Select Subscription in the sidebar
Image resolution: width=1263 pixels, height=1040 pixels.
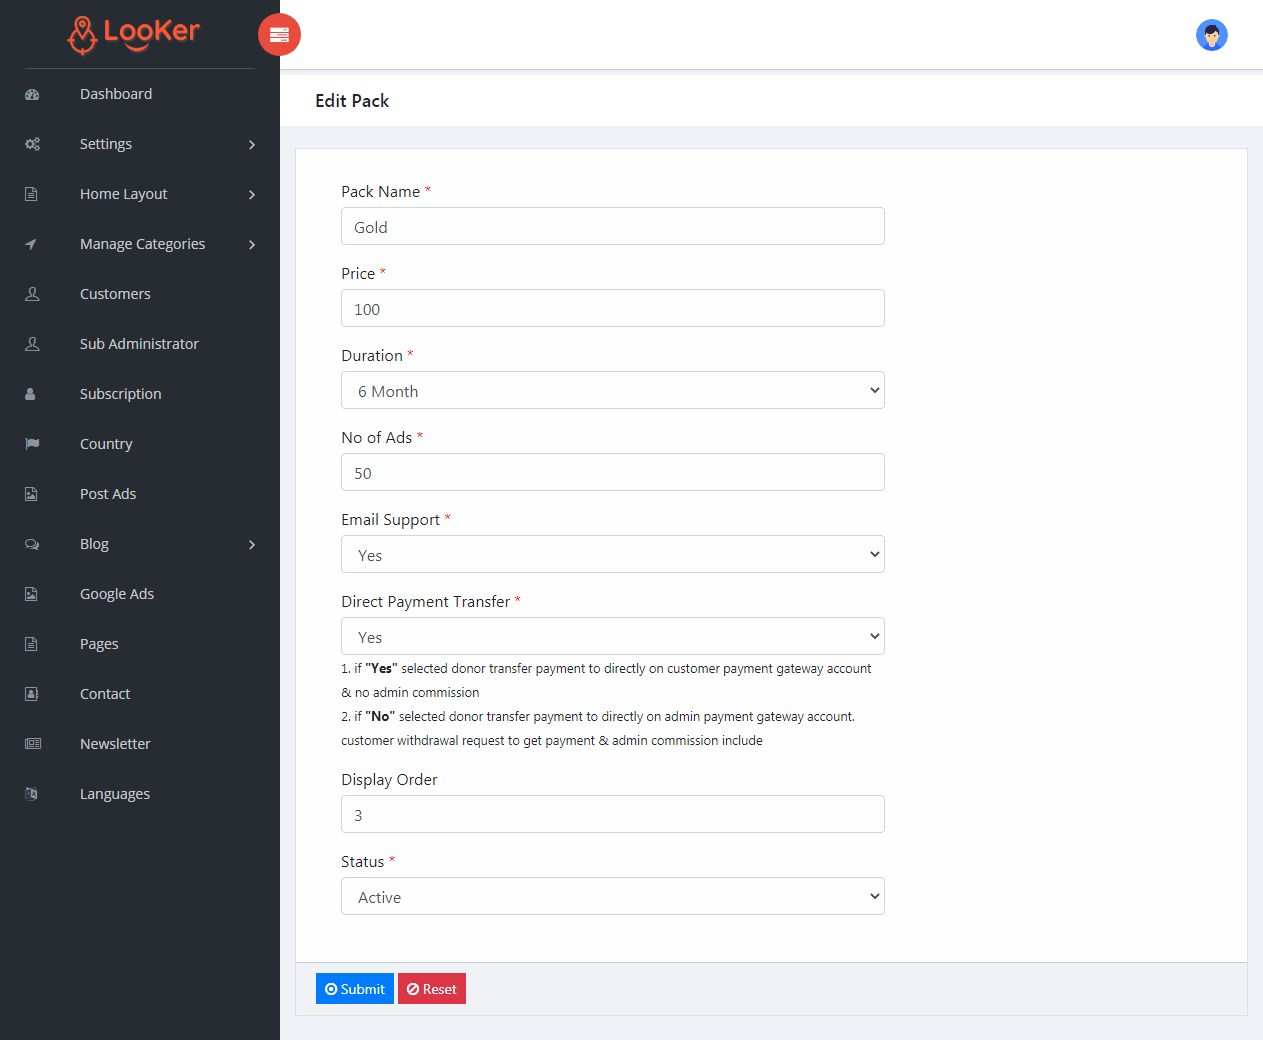coord(120,394)
